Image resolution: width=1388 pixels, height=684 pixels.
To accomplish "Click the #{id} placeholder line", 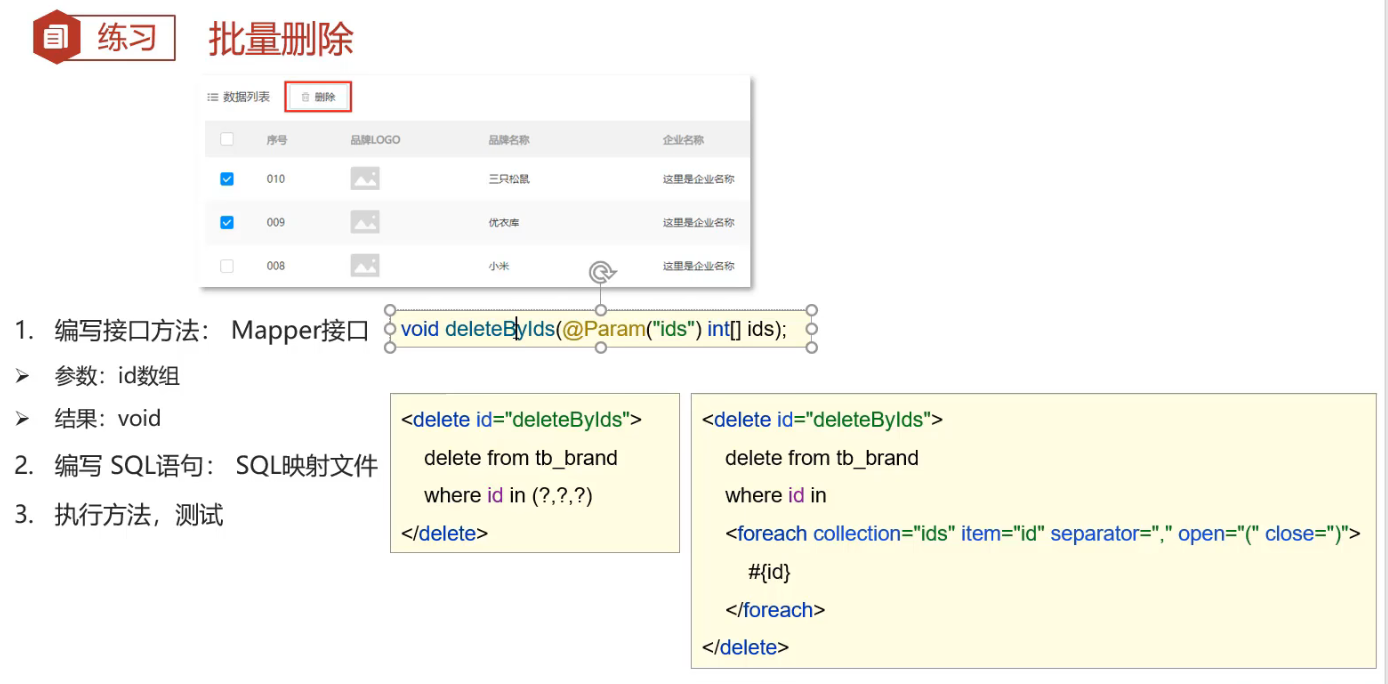I will pyautogui.click(x=769, y=572).
